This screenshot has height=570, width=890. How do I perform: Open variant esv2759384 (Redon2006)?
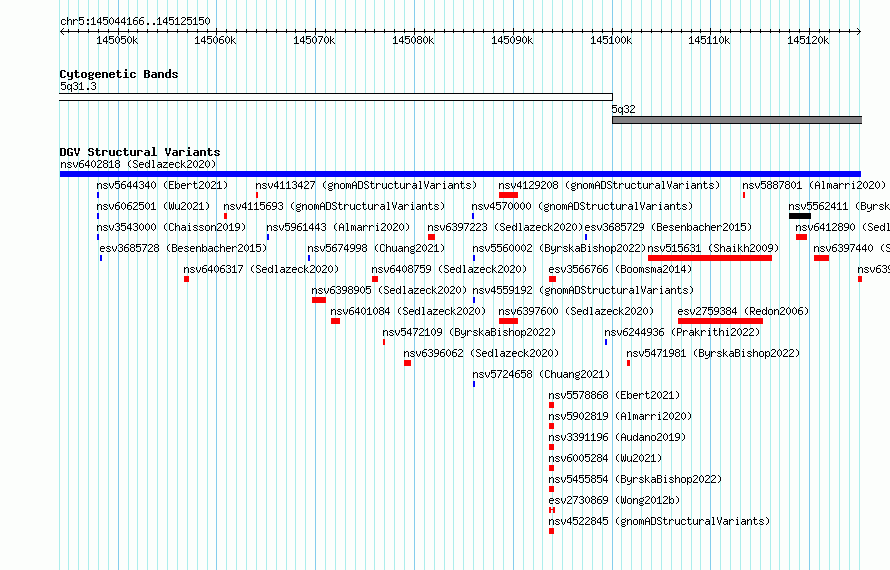click(x=744, y=311)
